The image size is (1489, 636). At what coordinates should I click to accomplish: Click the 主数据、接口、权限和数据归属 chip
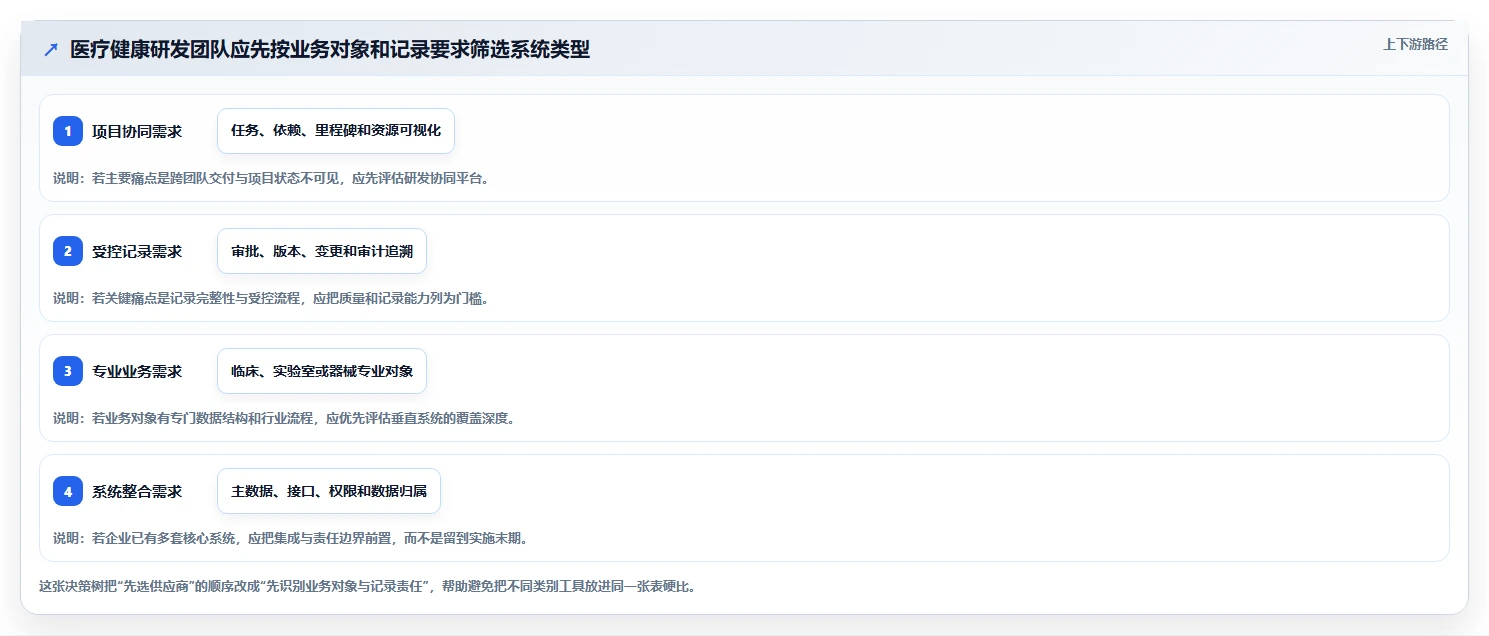coord(329,491)
